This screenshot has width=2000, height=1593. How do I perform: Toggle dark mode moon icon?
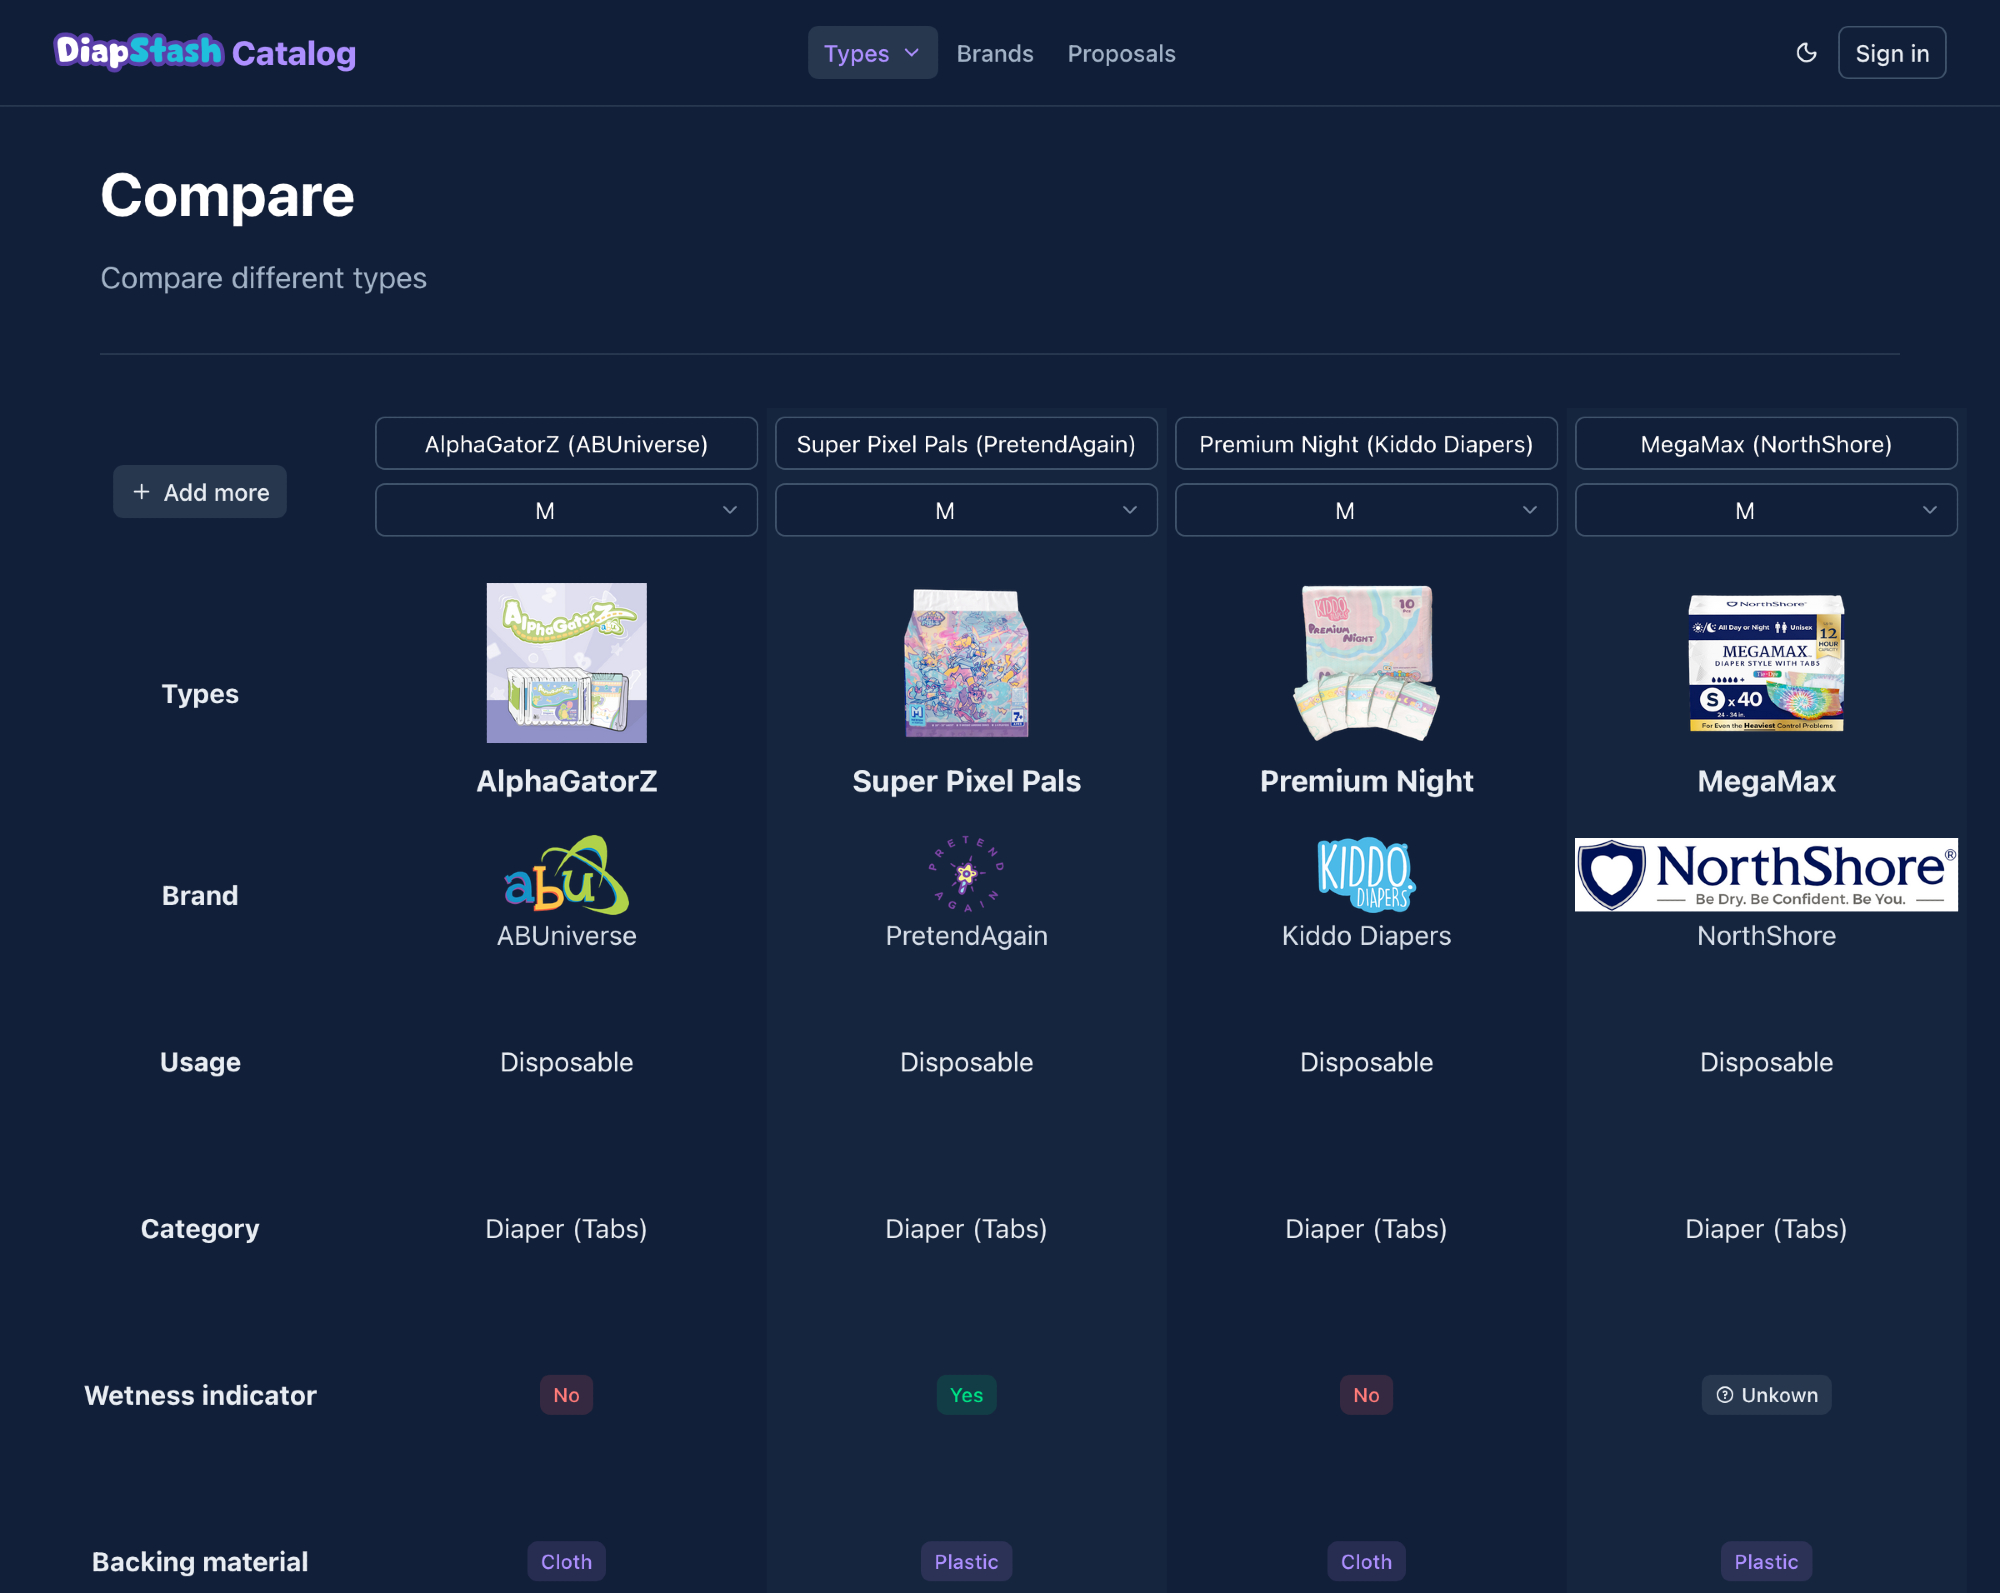[x=1806, y=53]
